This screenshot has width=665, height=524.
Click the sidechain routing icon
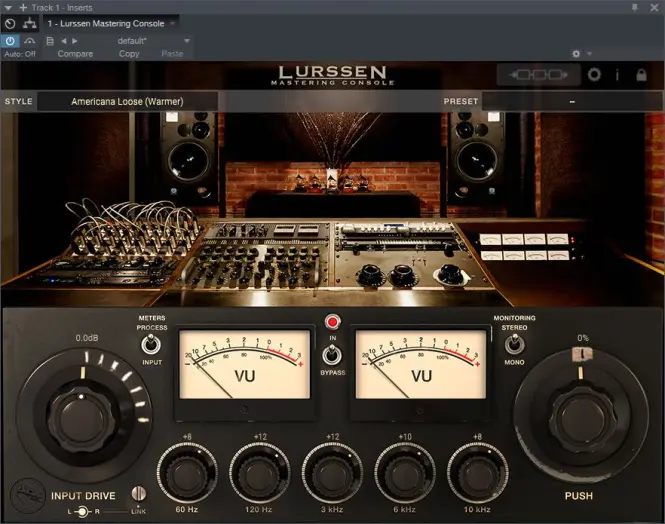click(29, 23)
